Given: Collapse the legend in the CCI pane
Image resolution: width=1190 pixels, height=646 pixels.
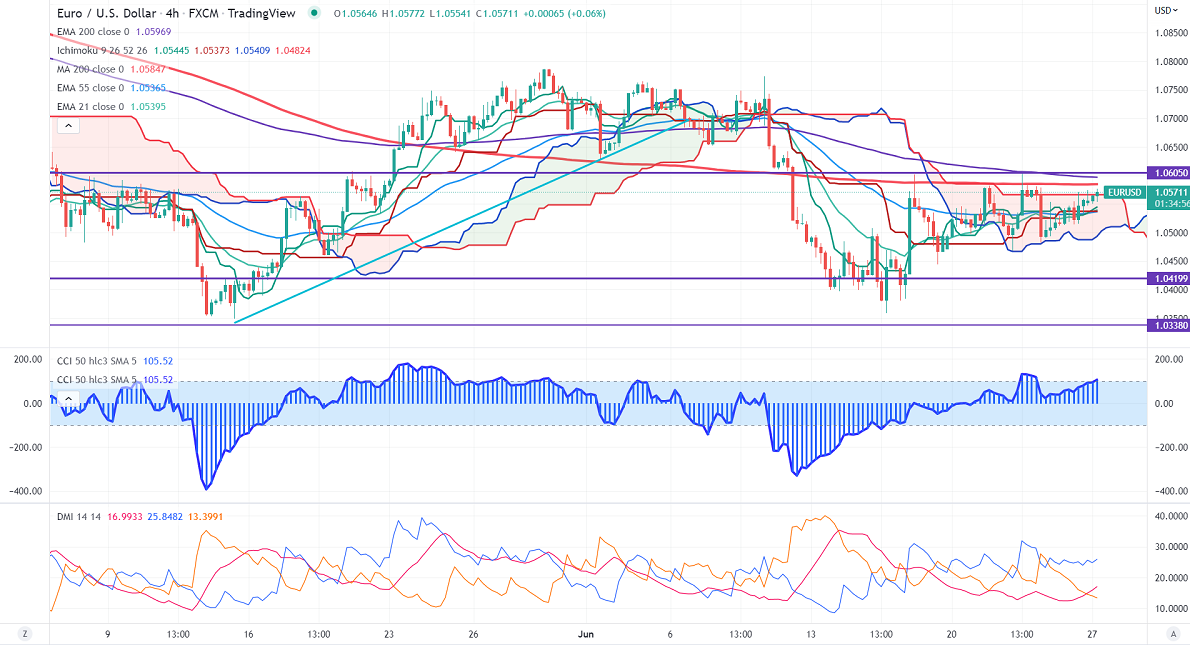Looking at the screenshot, I should click(68, 398).
